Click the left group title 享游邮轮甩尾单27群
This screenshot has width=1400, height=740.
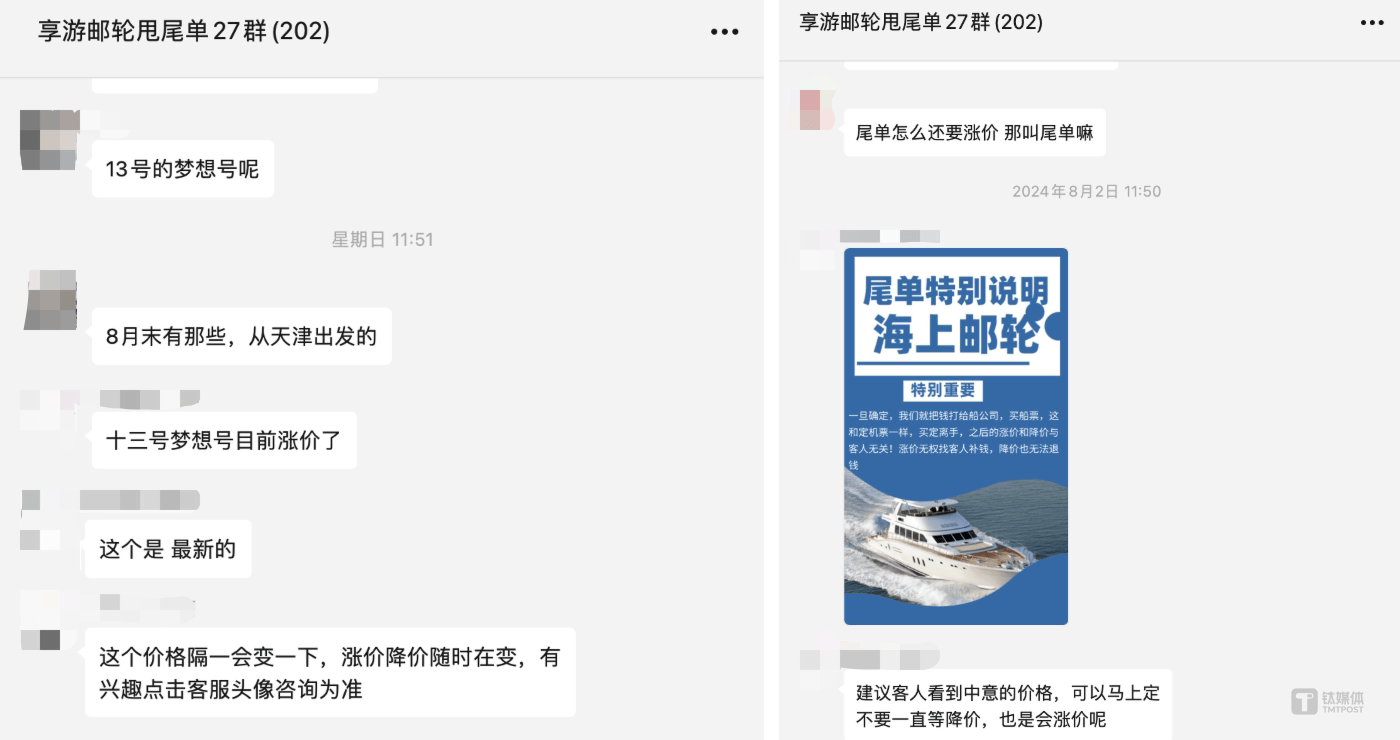184,31
